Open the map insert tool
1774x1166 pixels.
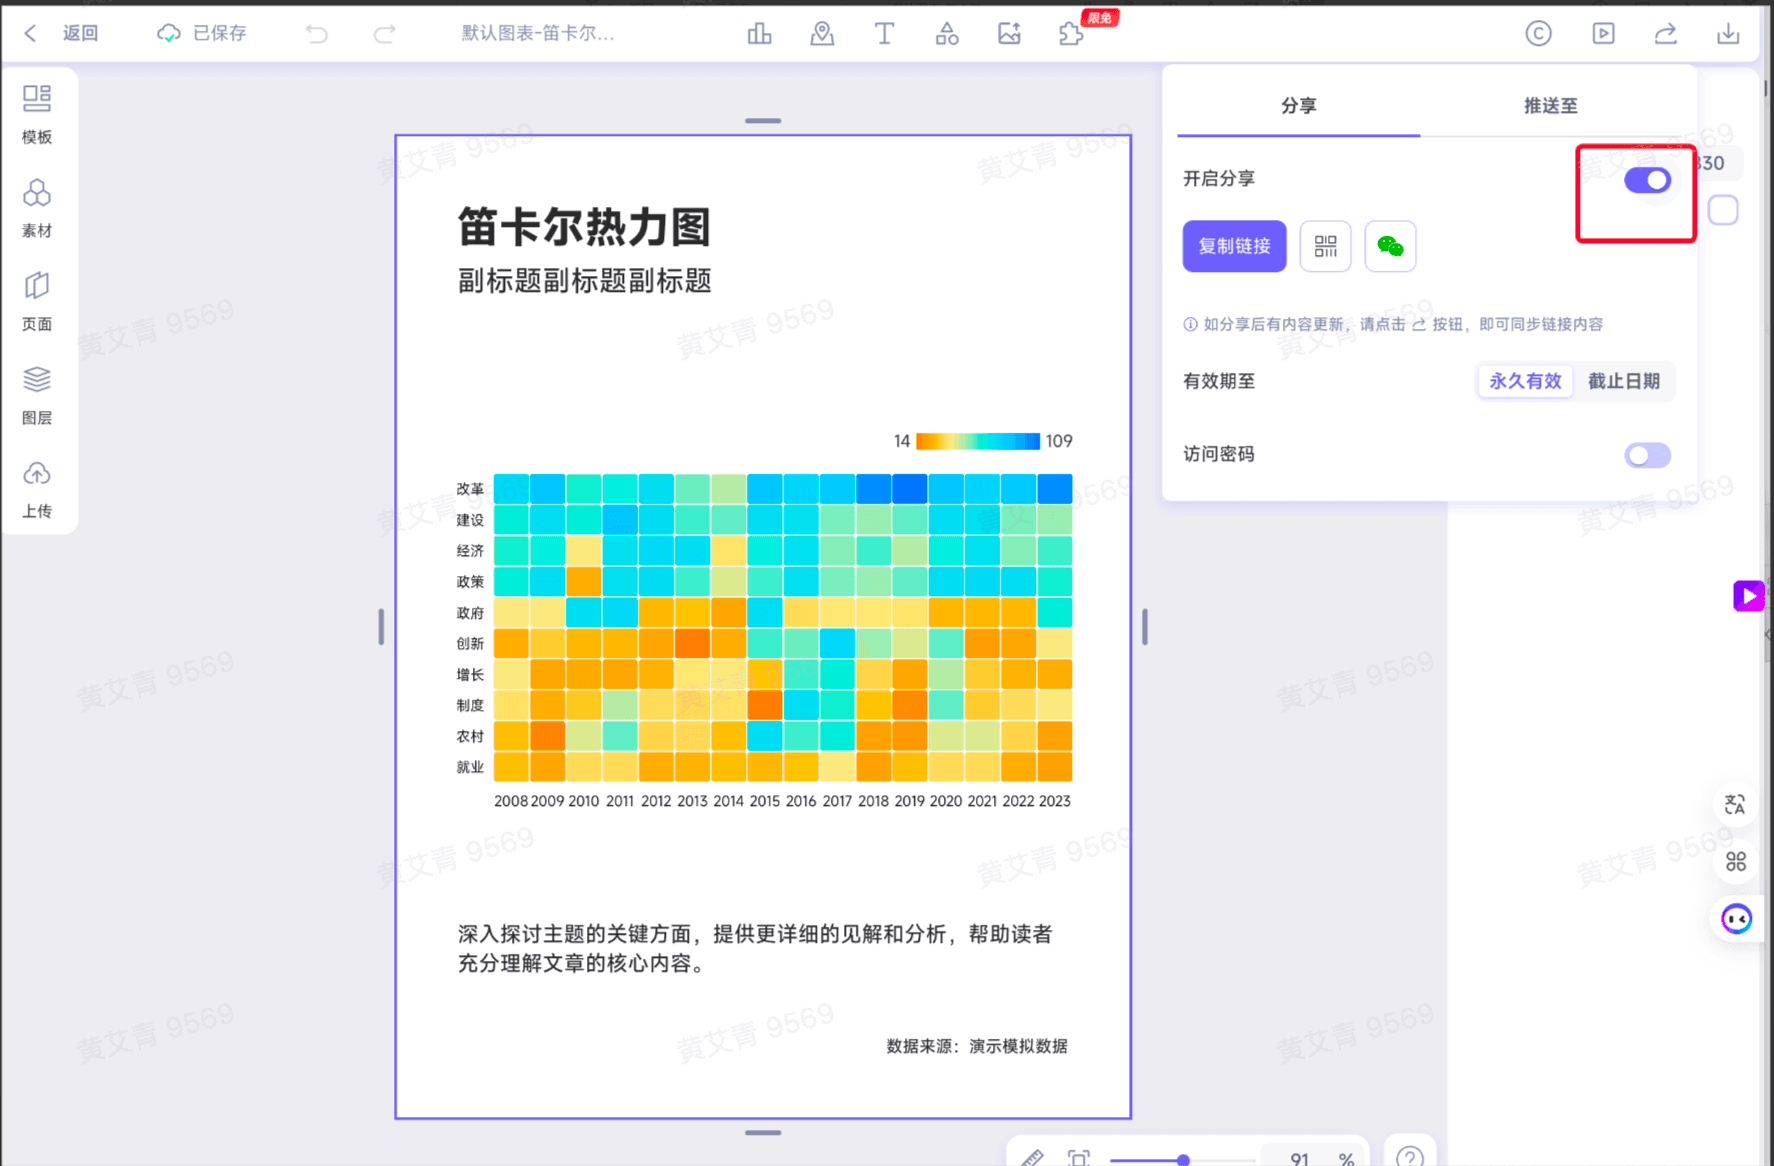point(822,34)
